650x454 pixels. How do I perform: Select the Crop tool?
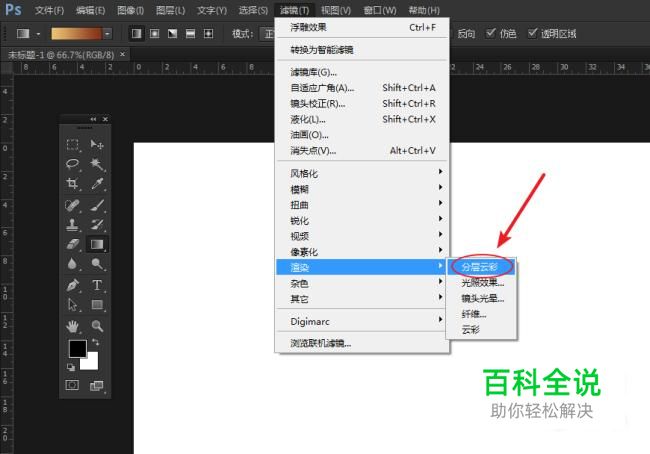click(x=73, y=183)
